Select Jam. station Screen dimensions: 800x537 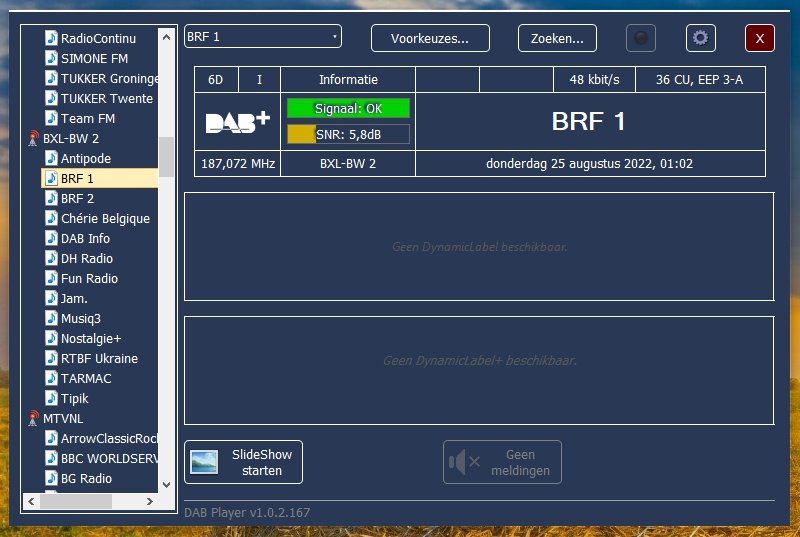74,298
